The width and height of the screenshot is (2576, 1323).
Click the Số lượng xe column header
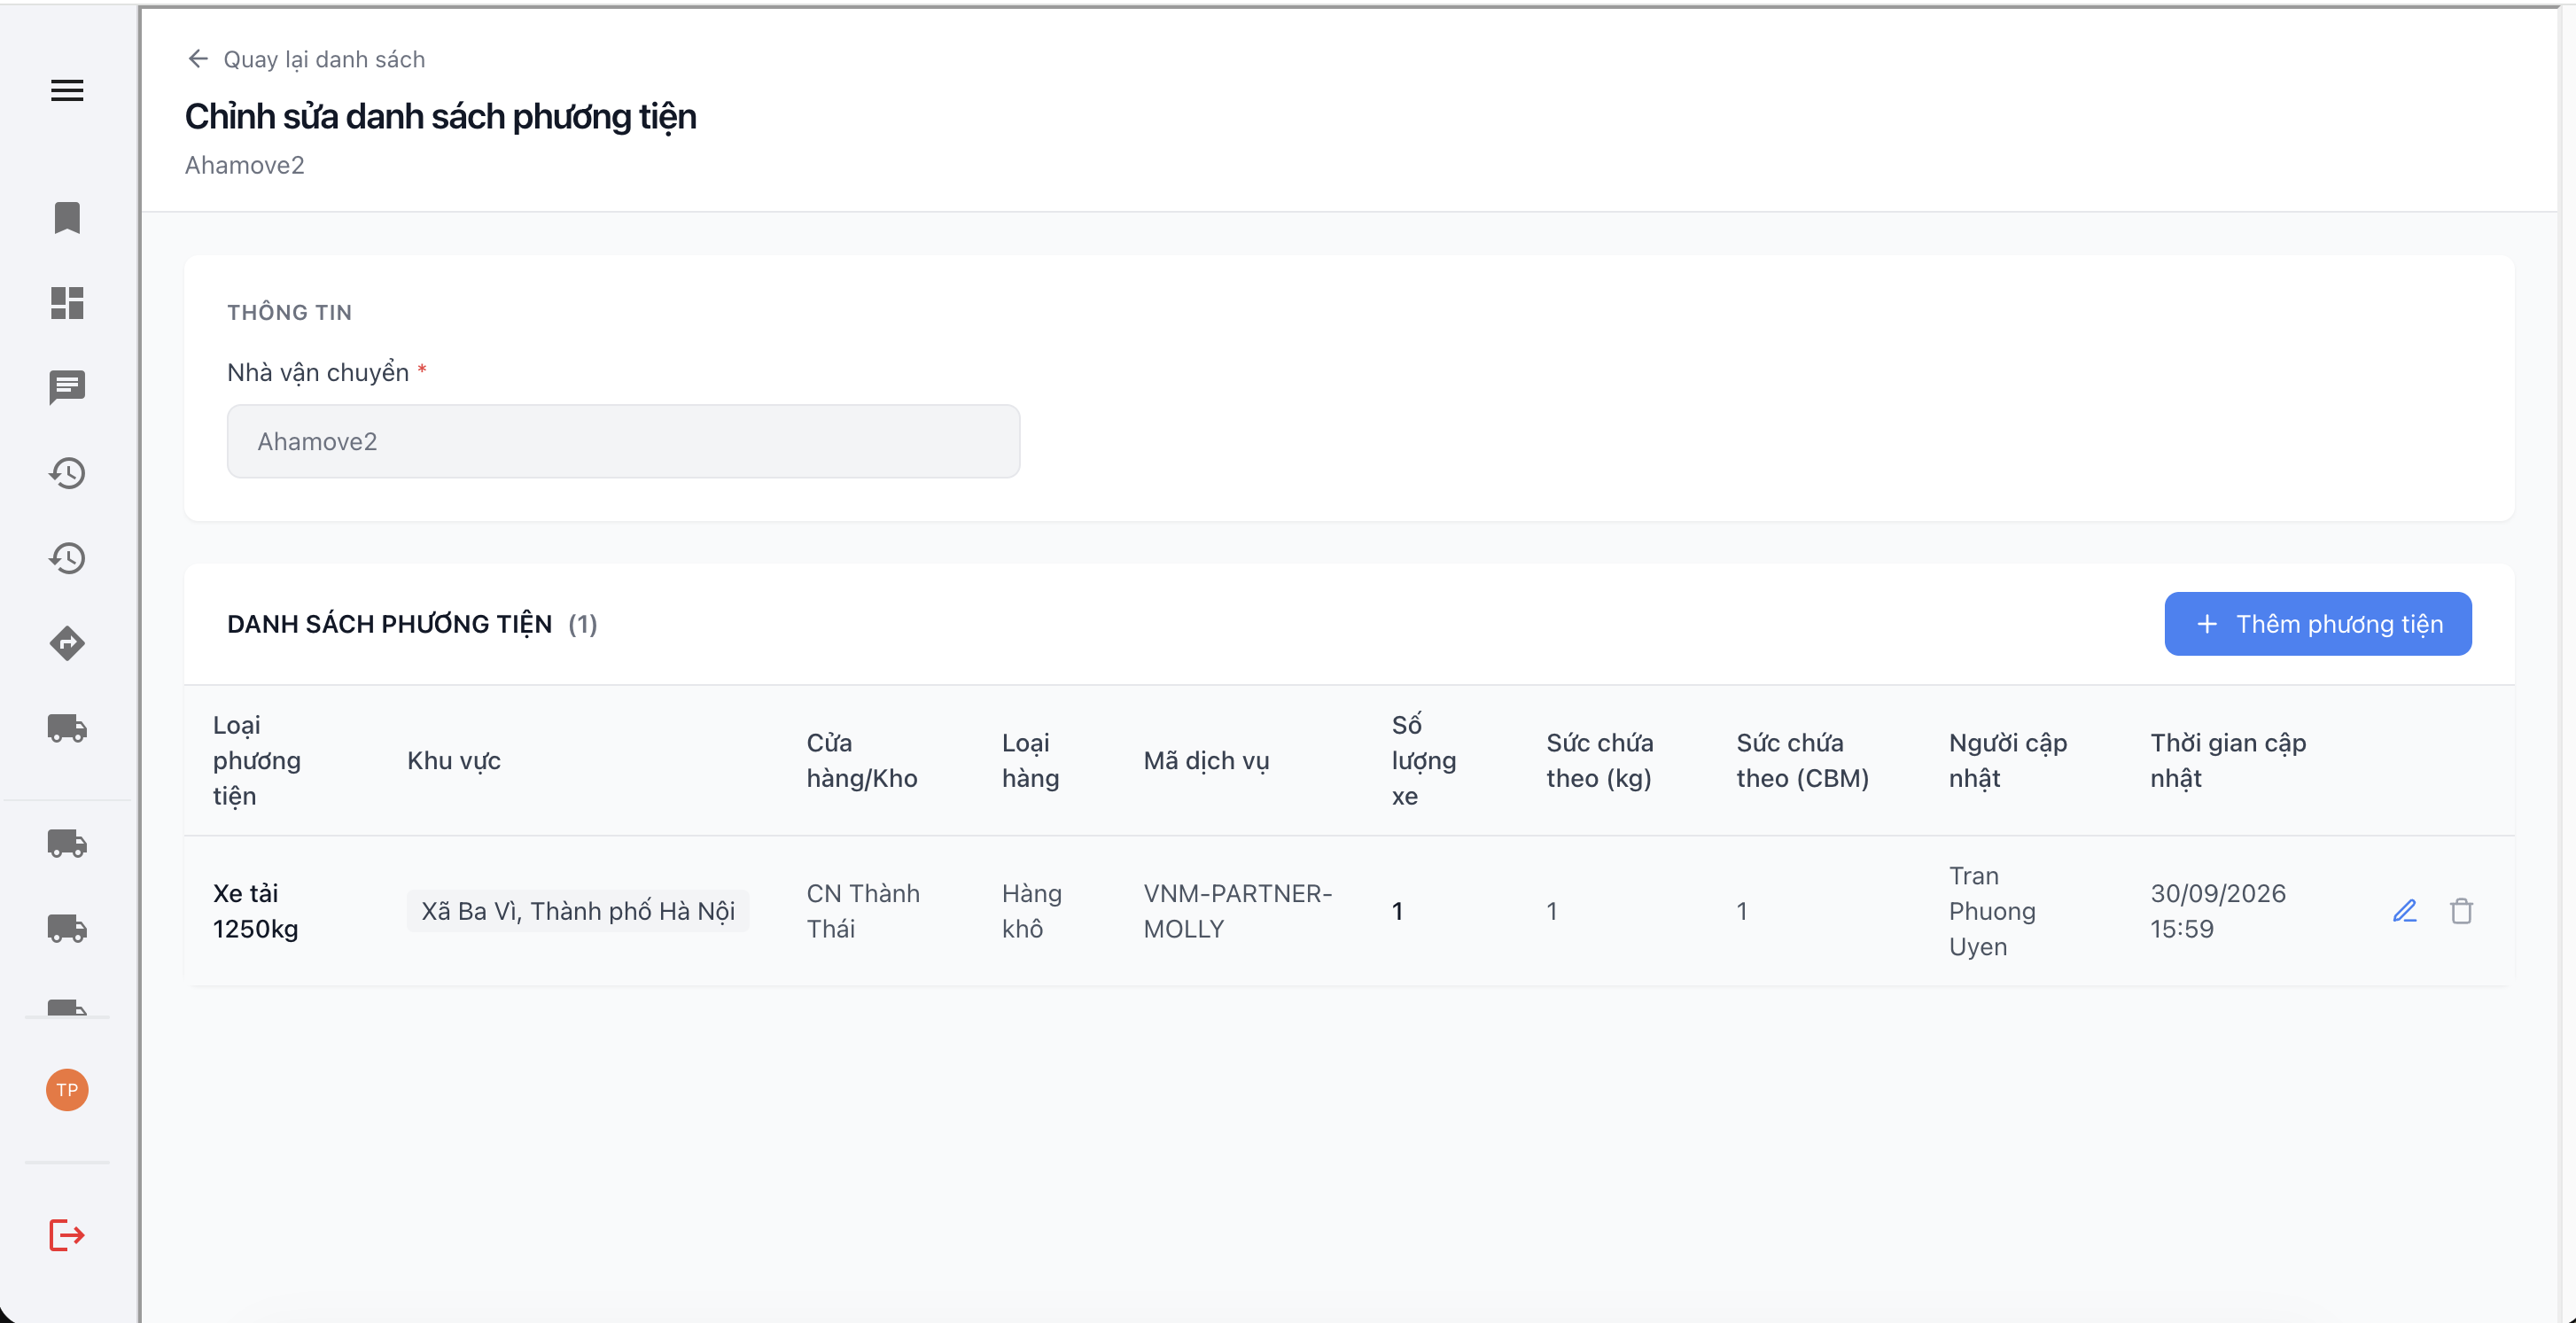click(x=1424, y=760)
